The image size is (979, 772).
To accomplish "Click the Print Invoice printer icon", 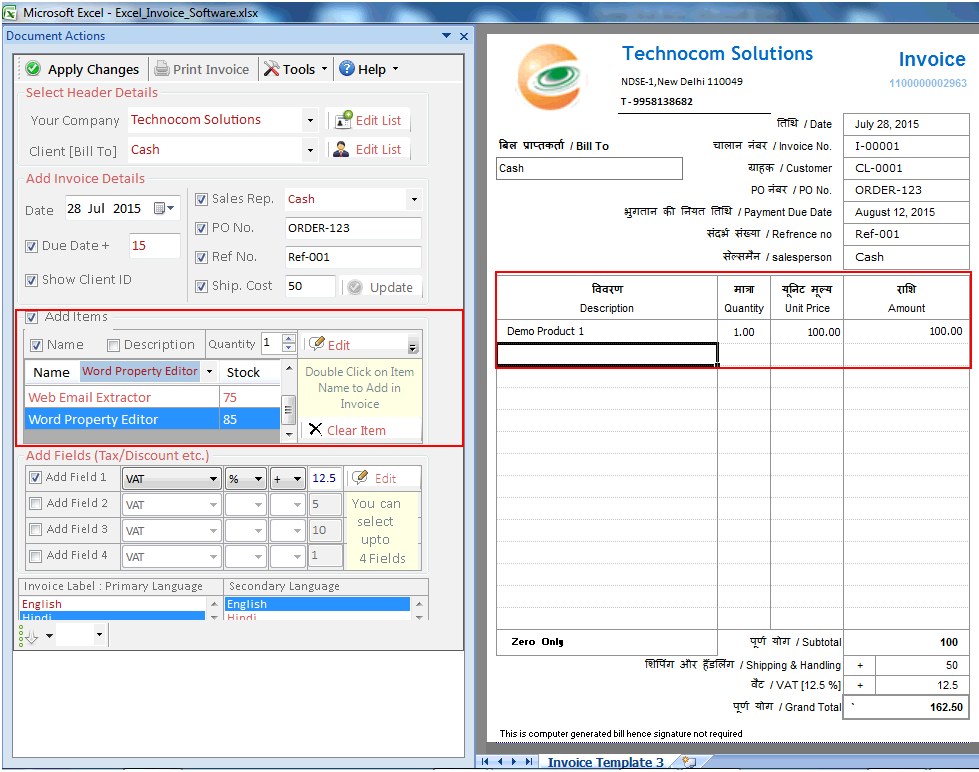I will [162, 69].
